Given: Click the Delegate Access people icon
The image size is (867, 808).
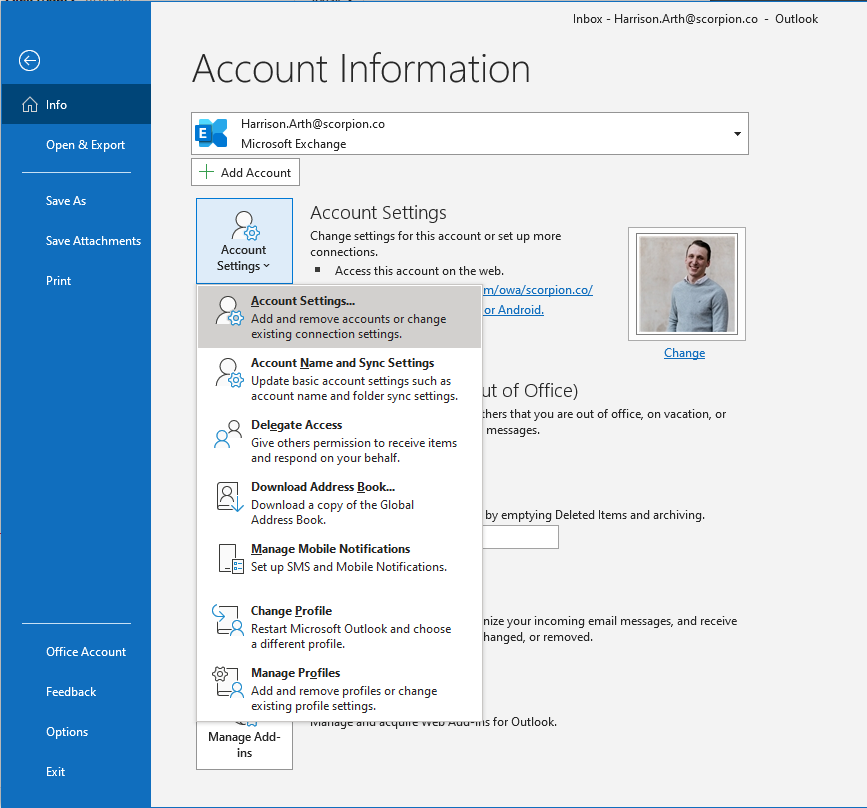Looking at the screenshot, I should click(228, 434).
